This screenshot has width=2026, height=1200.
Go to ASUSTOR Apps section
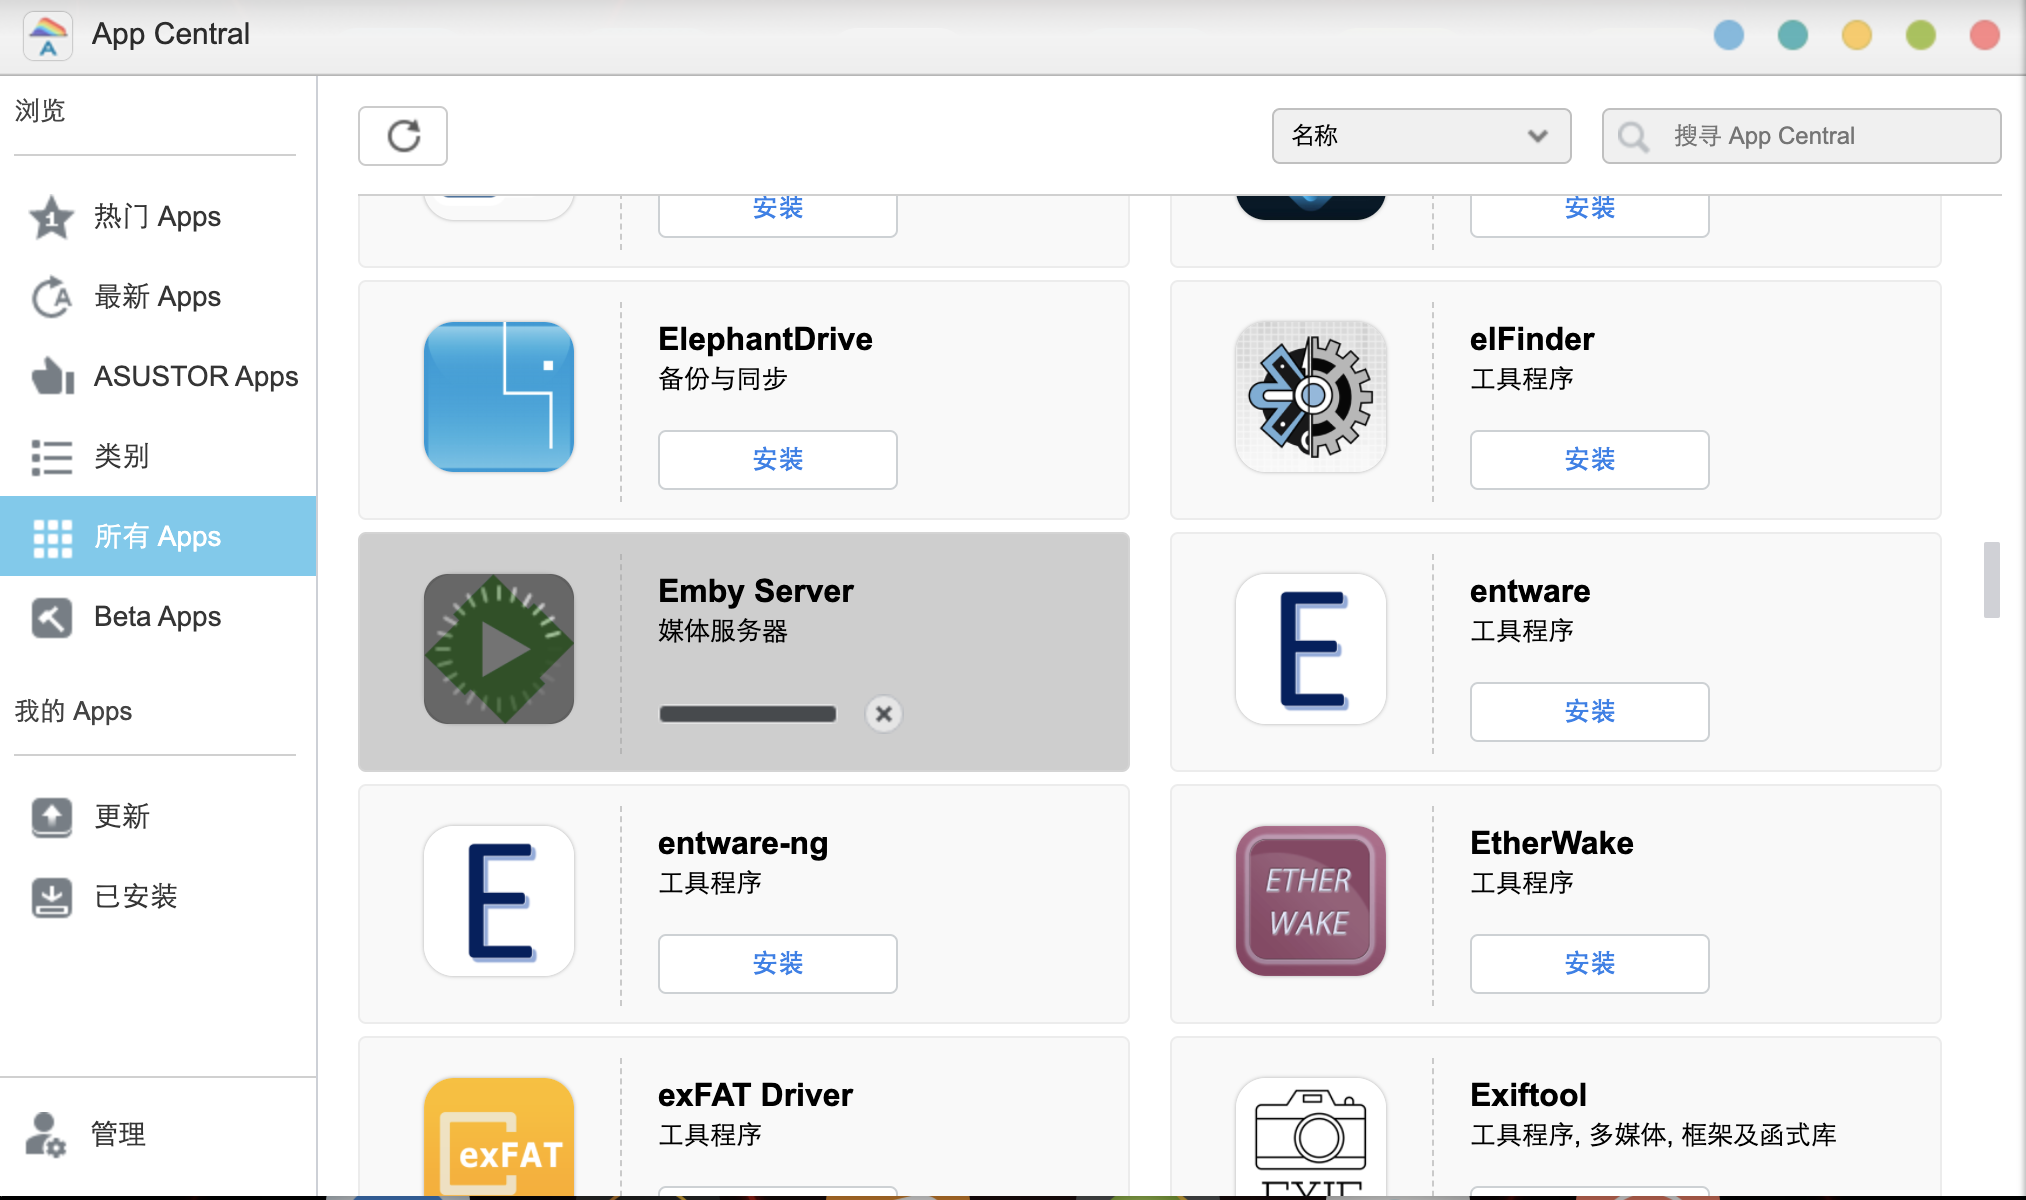pyautogui.click(x=158, y=377)
